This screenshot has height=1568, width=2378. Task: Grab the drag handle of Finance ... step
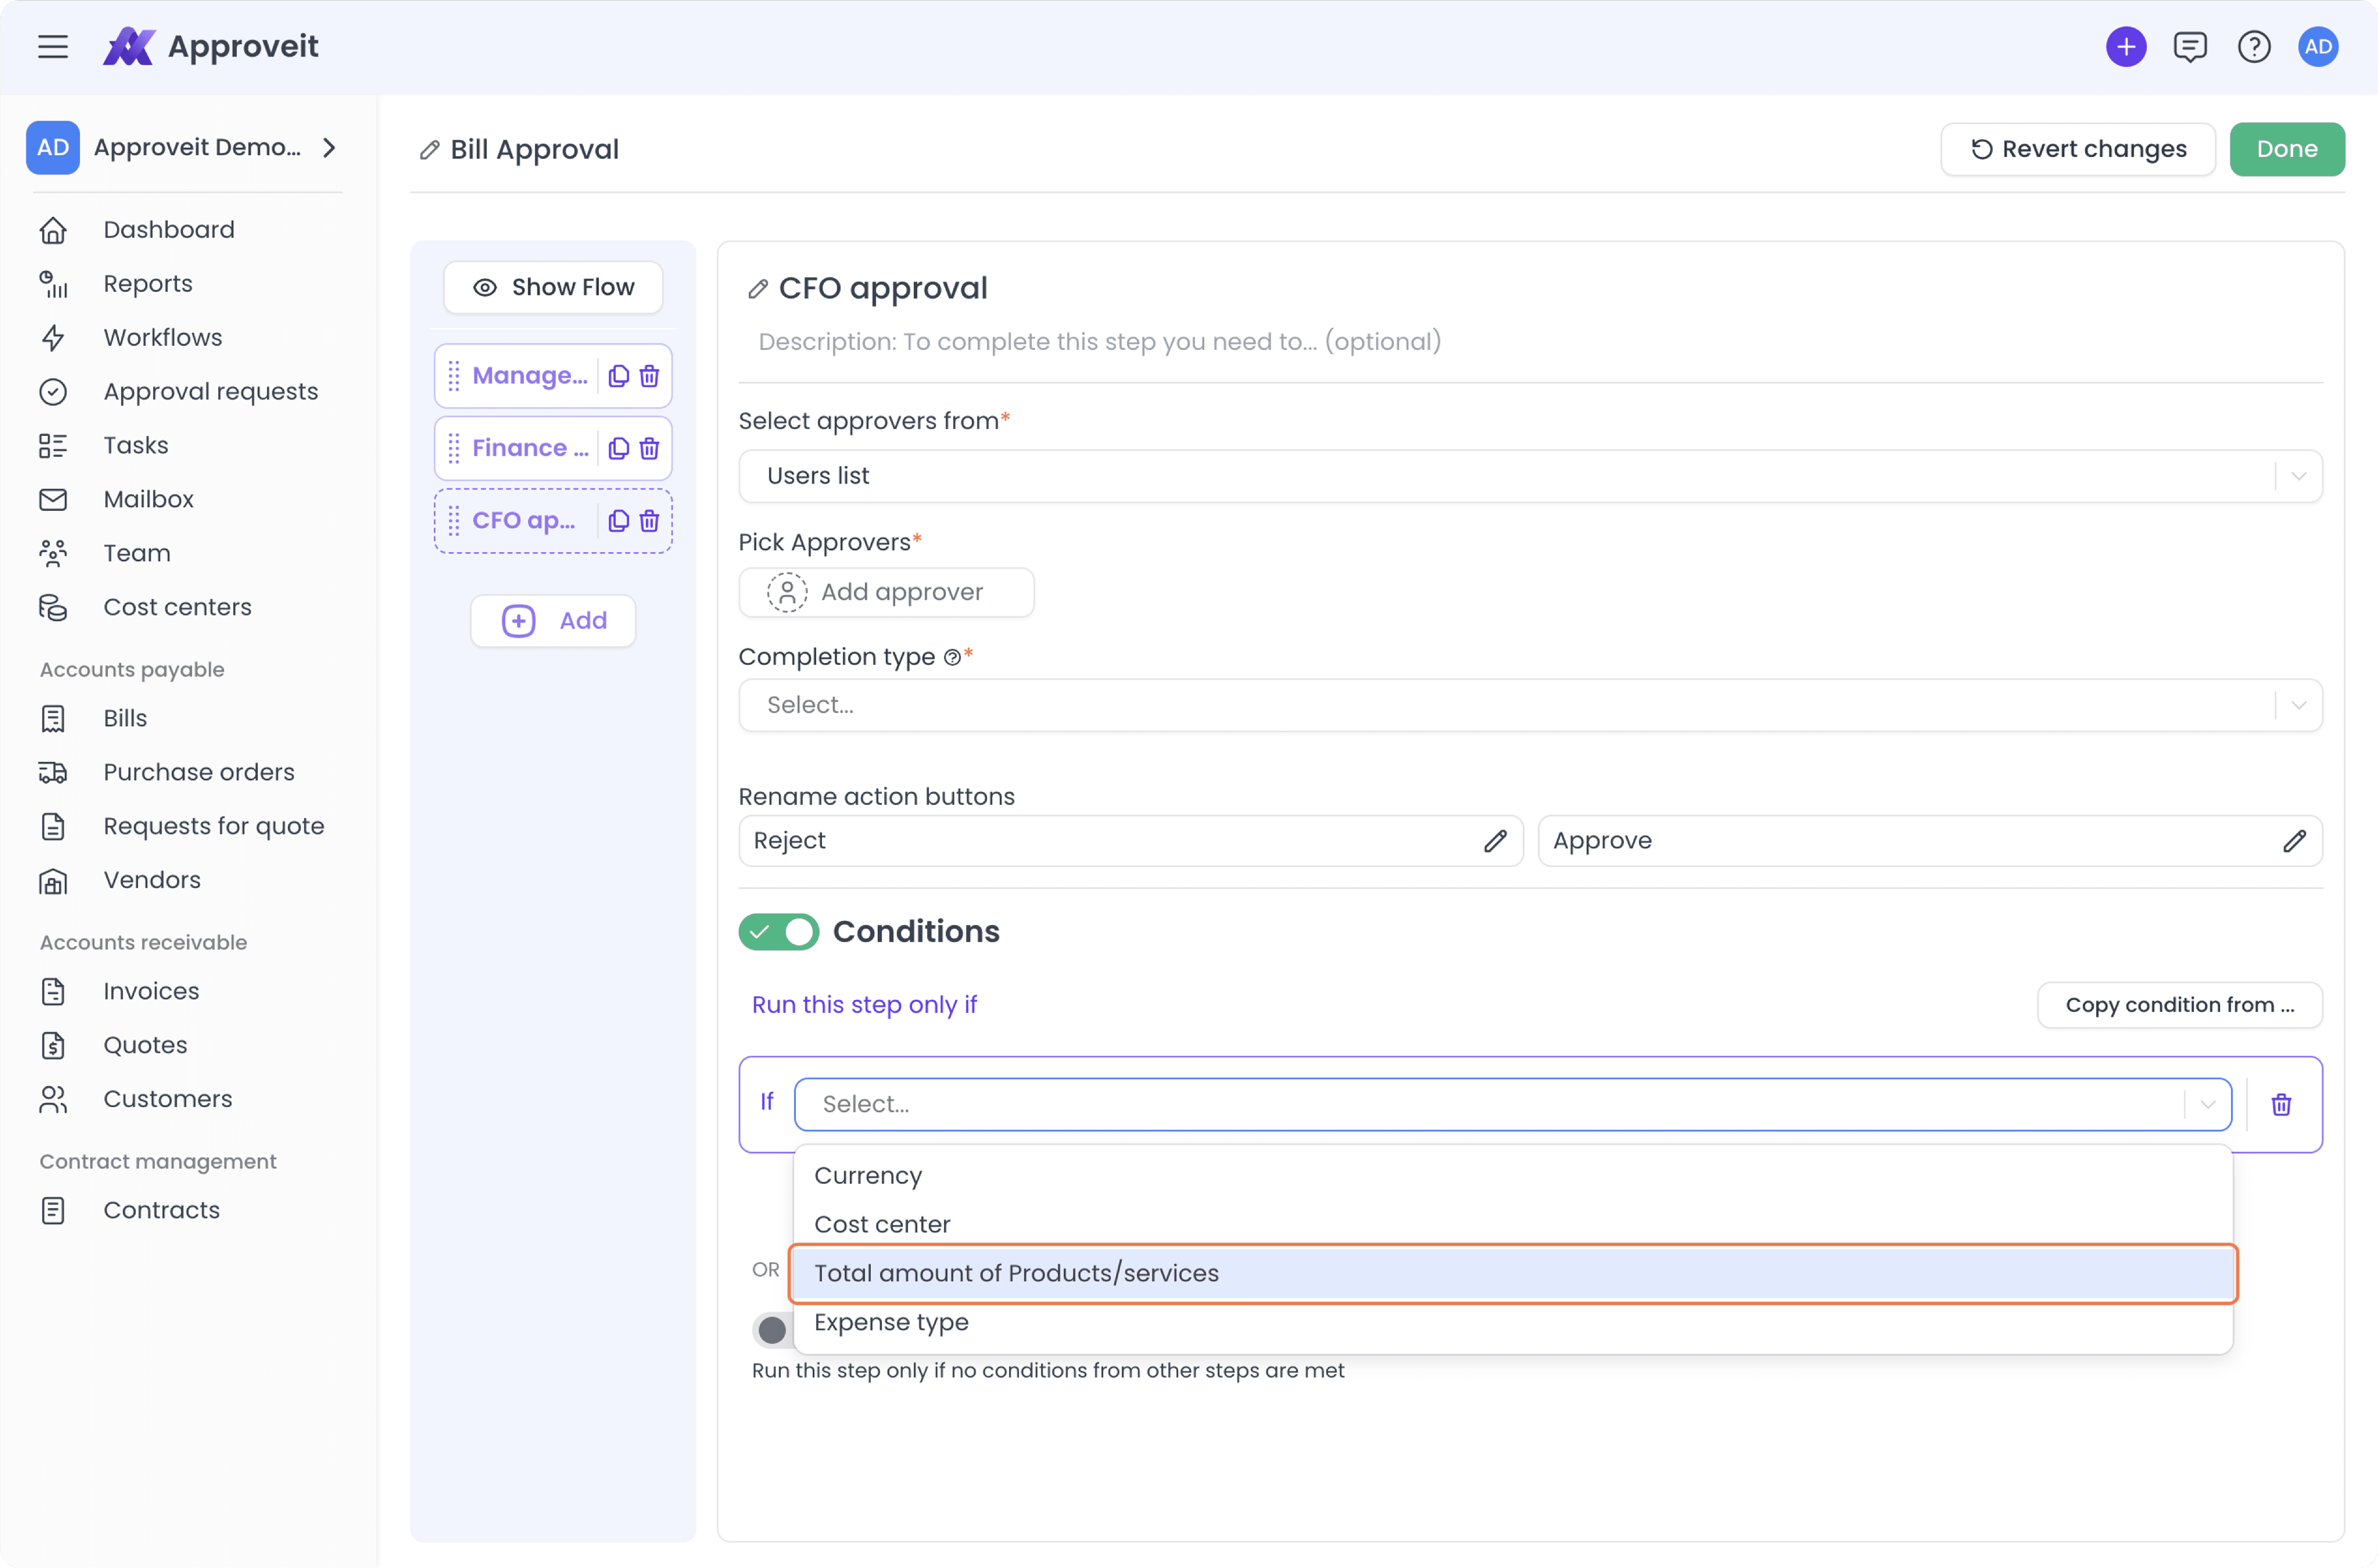tap(454, 448)
